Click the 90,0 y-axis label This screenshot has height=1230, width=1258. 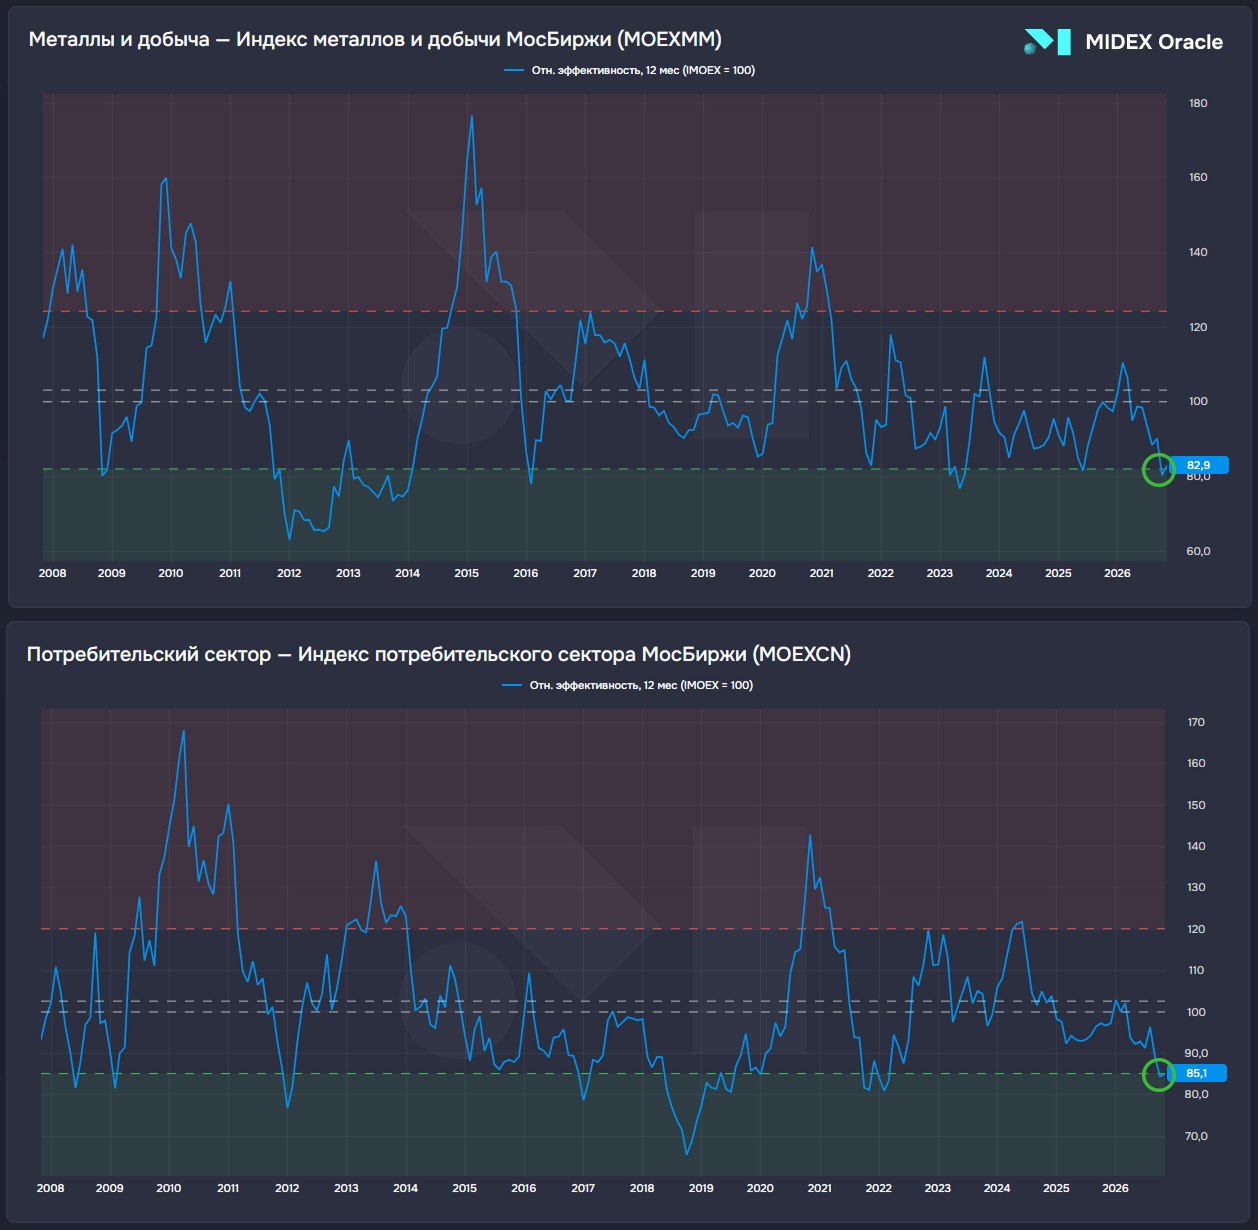[x=1196, y=1053]
